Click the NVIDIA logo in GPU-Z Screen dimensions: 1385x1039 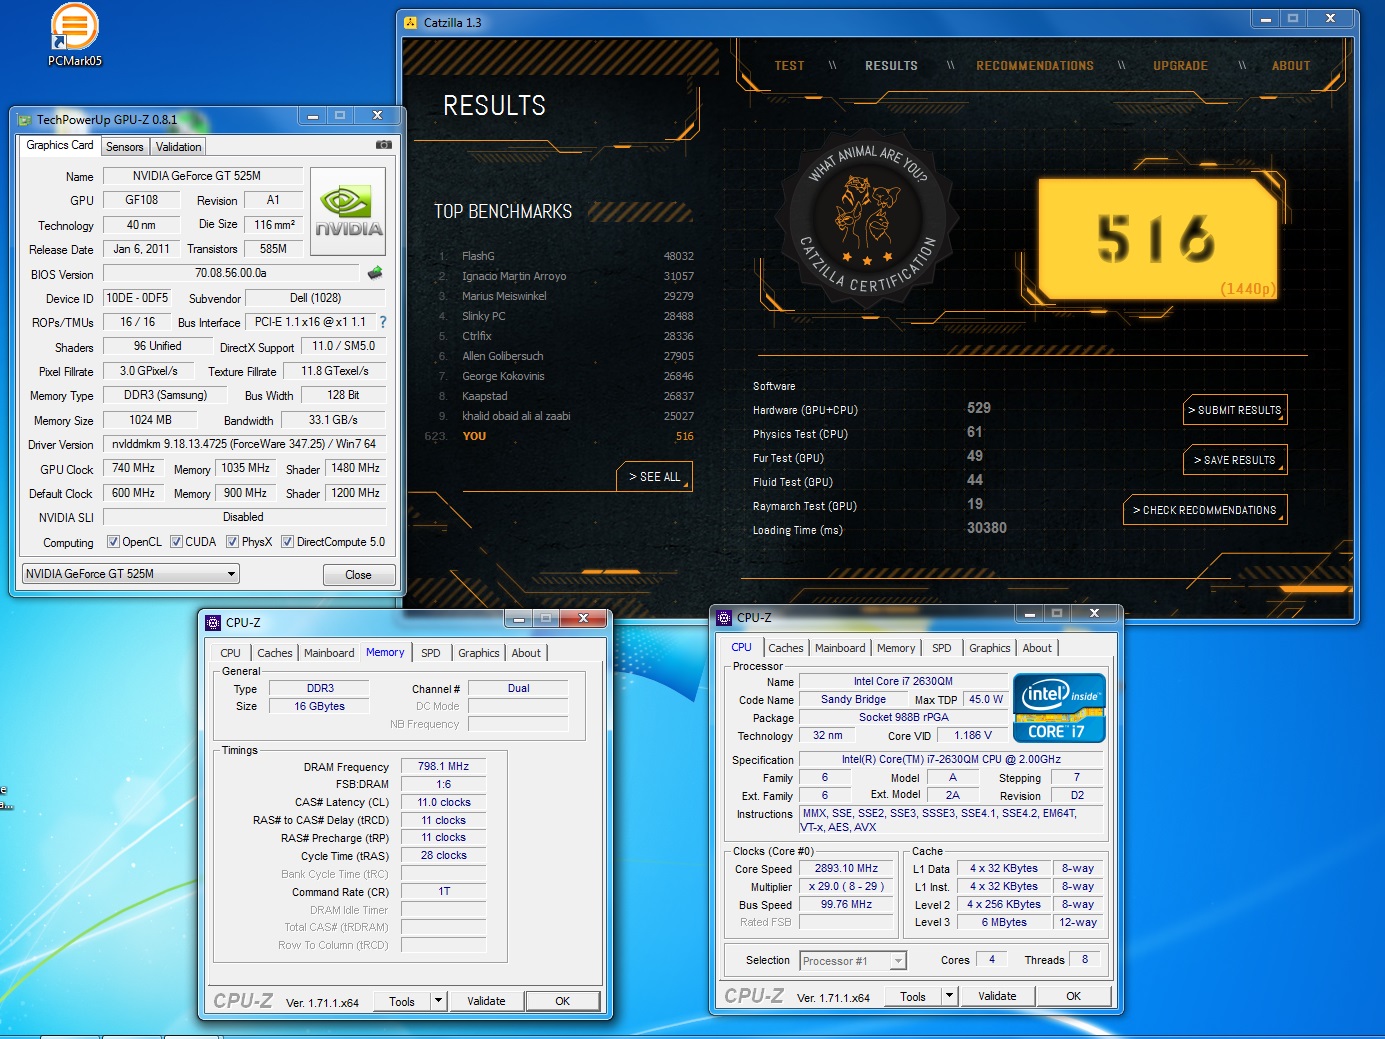[348, 214]
